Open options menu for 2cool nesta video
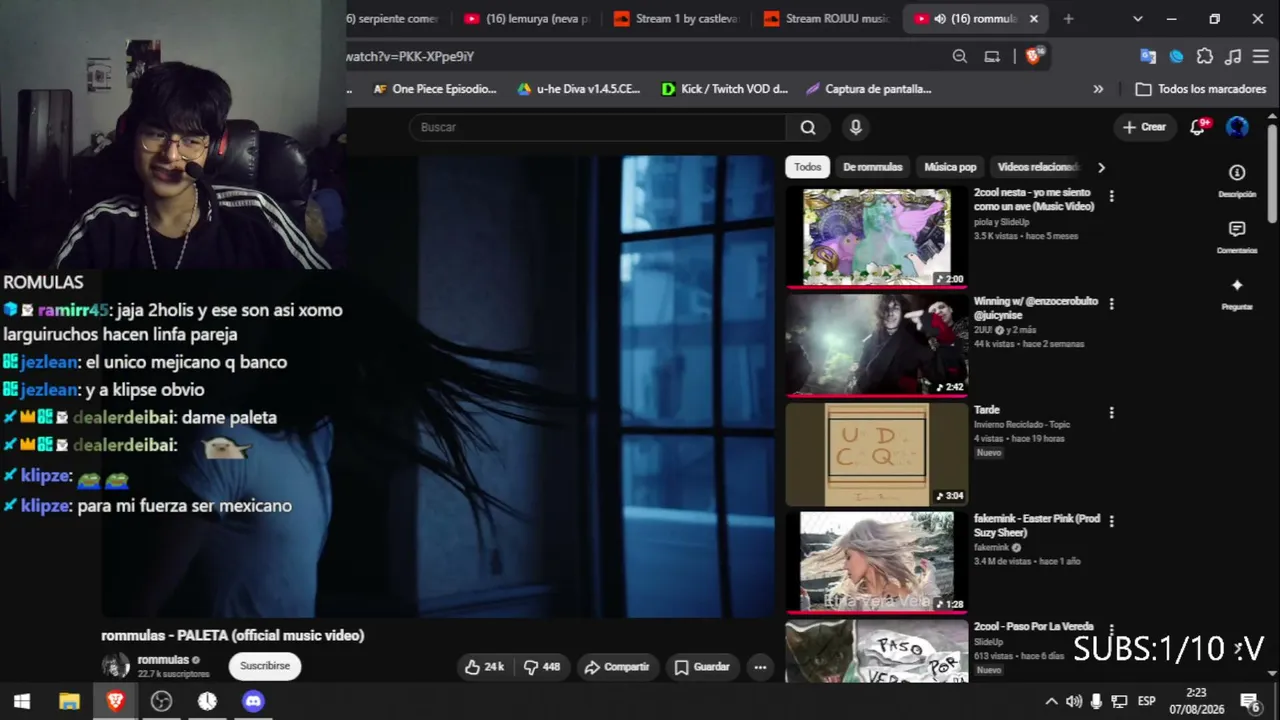The height and width of the screenshot is (720, 1280). [x=1111, y=196]
